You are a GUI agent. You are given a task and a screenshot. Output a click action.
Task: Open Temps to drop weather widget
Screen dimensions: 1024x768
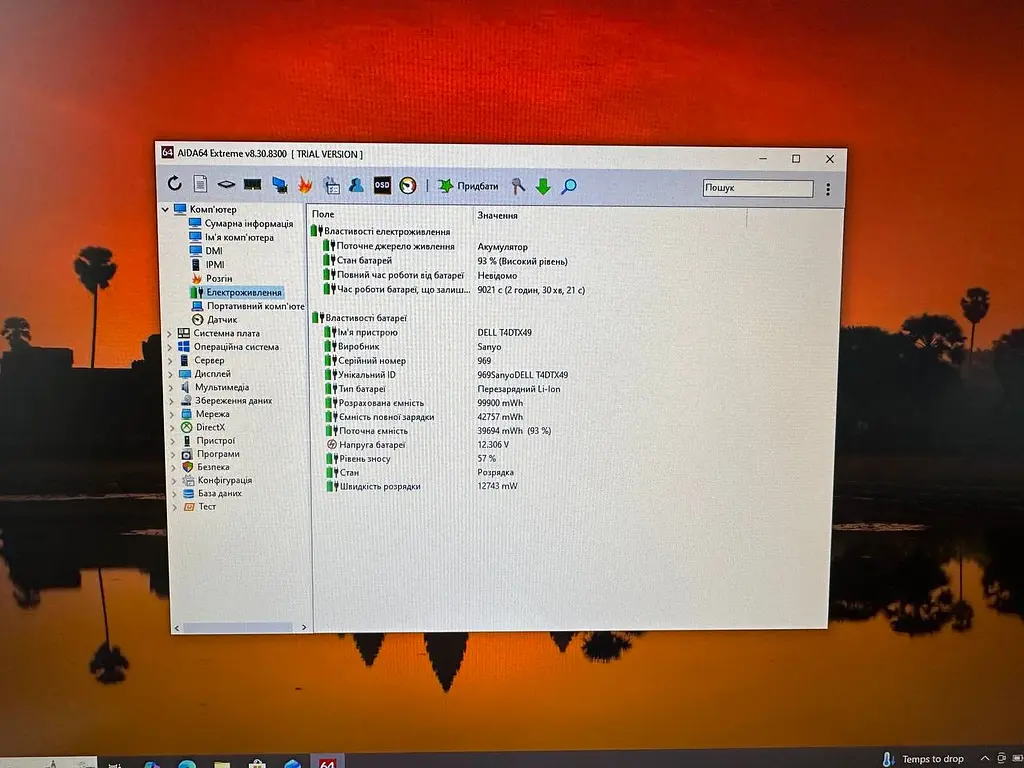coord(924,759)
